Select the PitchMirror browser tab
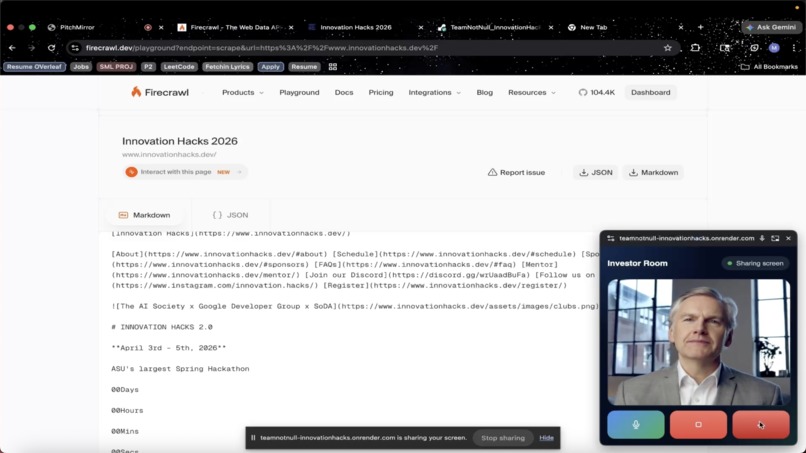The height and width of the screenshot is (453, 806). coord(77,27)
